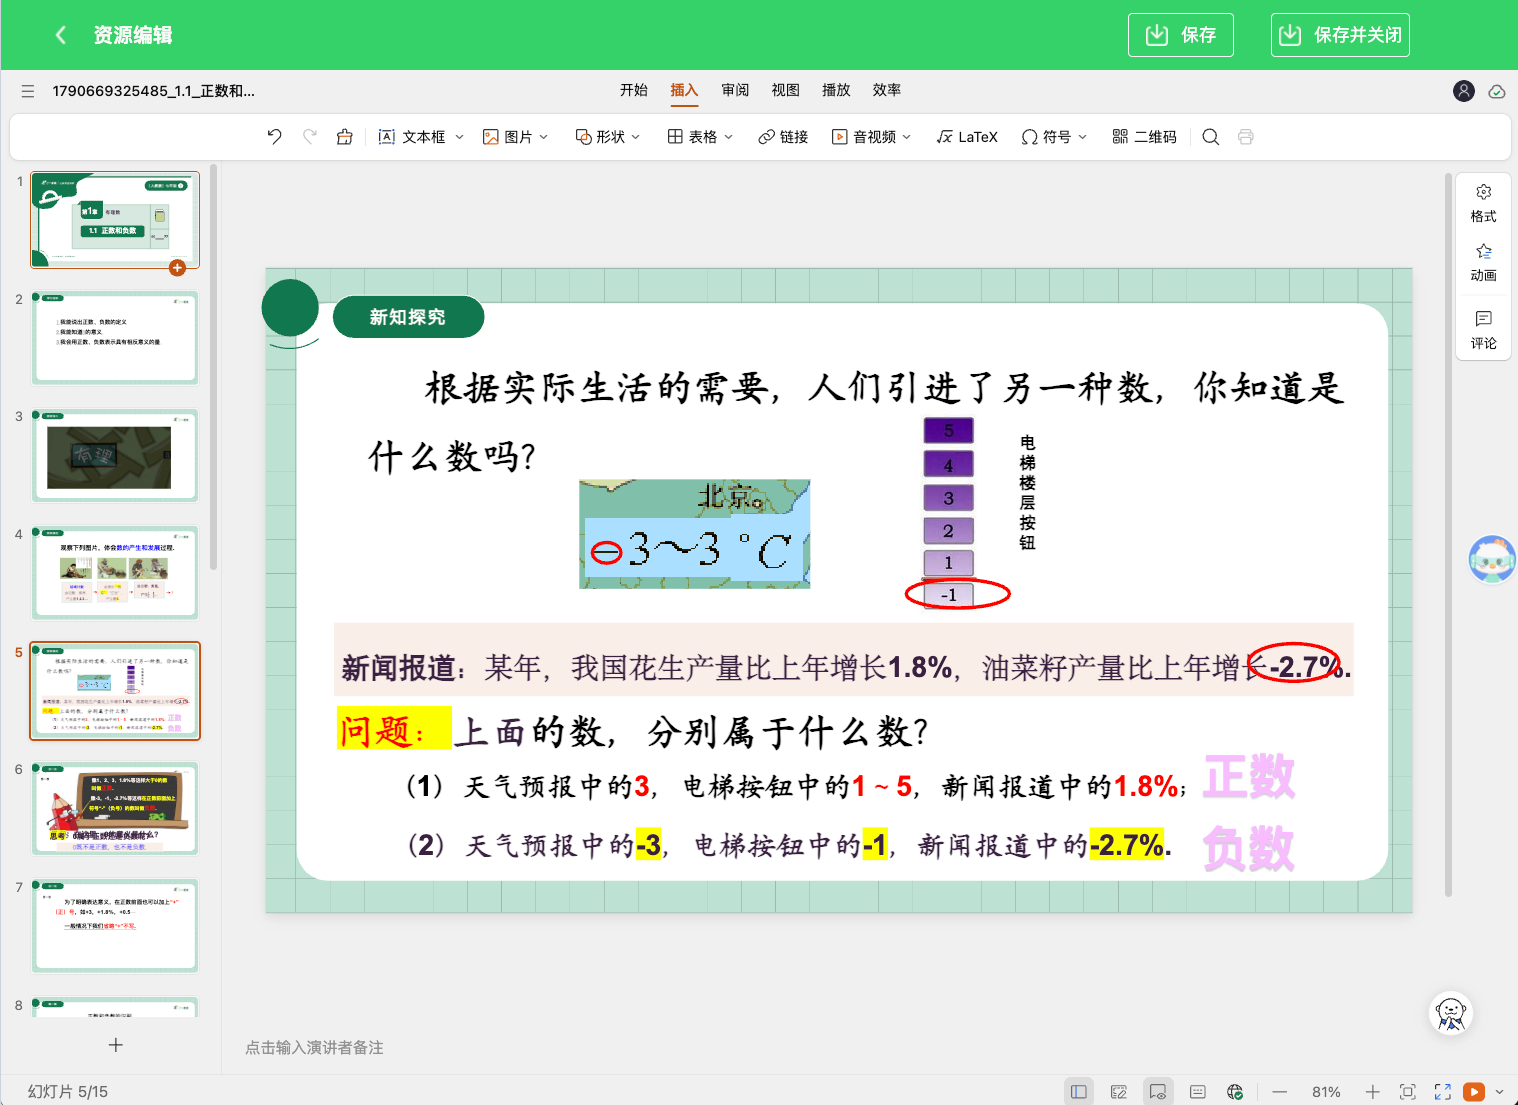Open the search magnifier in the toolbar

(x=1211, y=137)
